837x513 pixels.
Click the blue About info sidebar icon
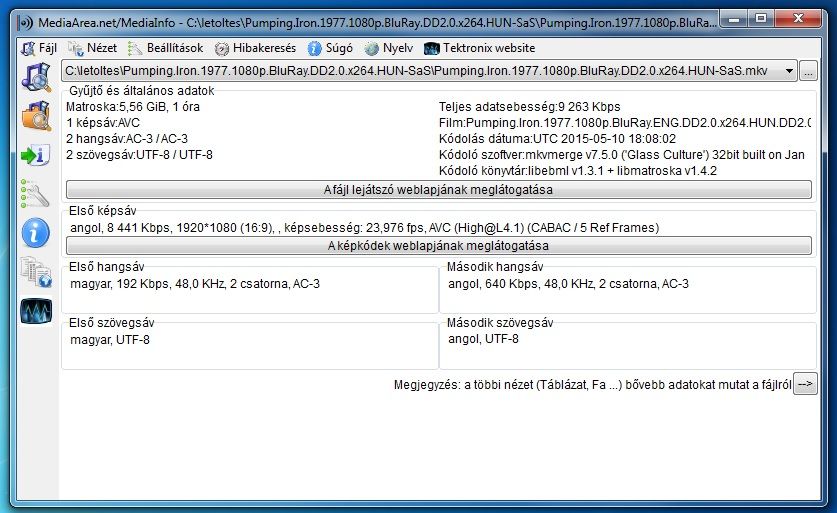[x=36, y=233]
